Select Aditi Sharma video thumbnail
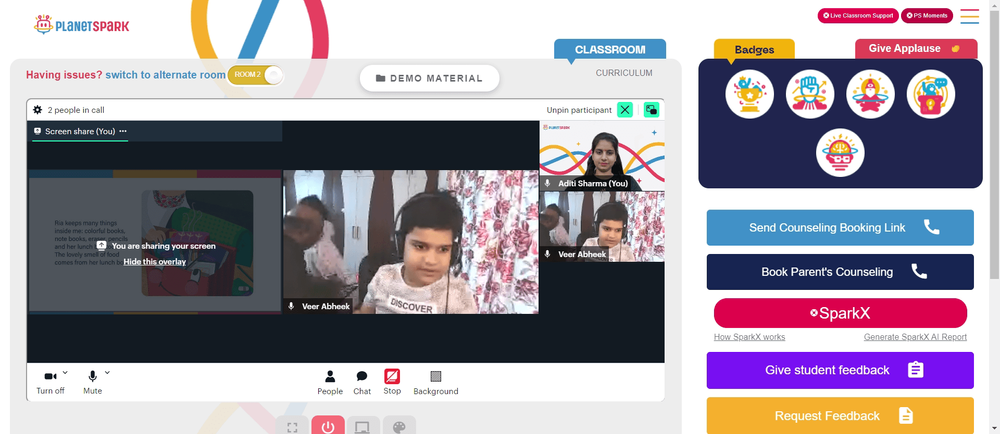 coord(602,156)
